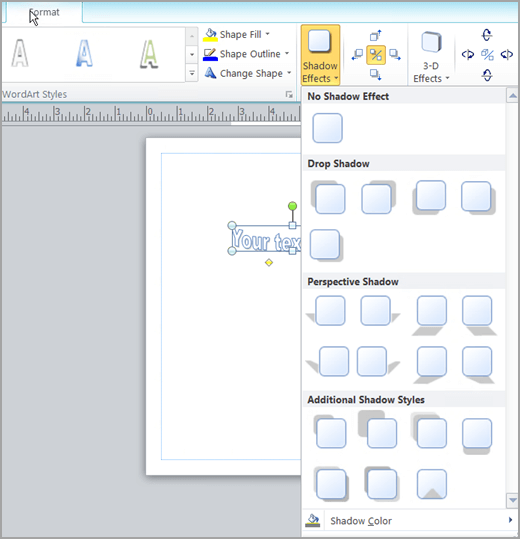Screen dimensions: 520x539
Task: Select the blue gradient WordArt style
Action: (x=84, y=53)
